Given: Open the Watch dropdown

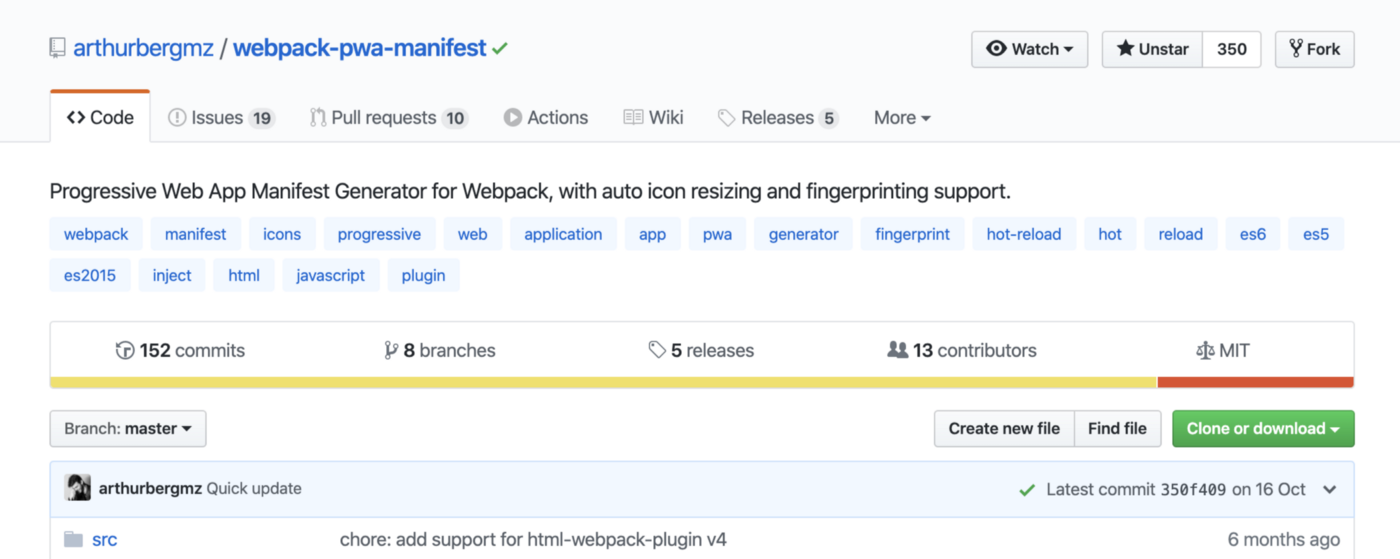Looking at the screenshot, I should [1029, 49].
